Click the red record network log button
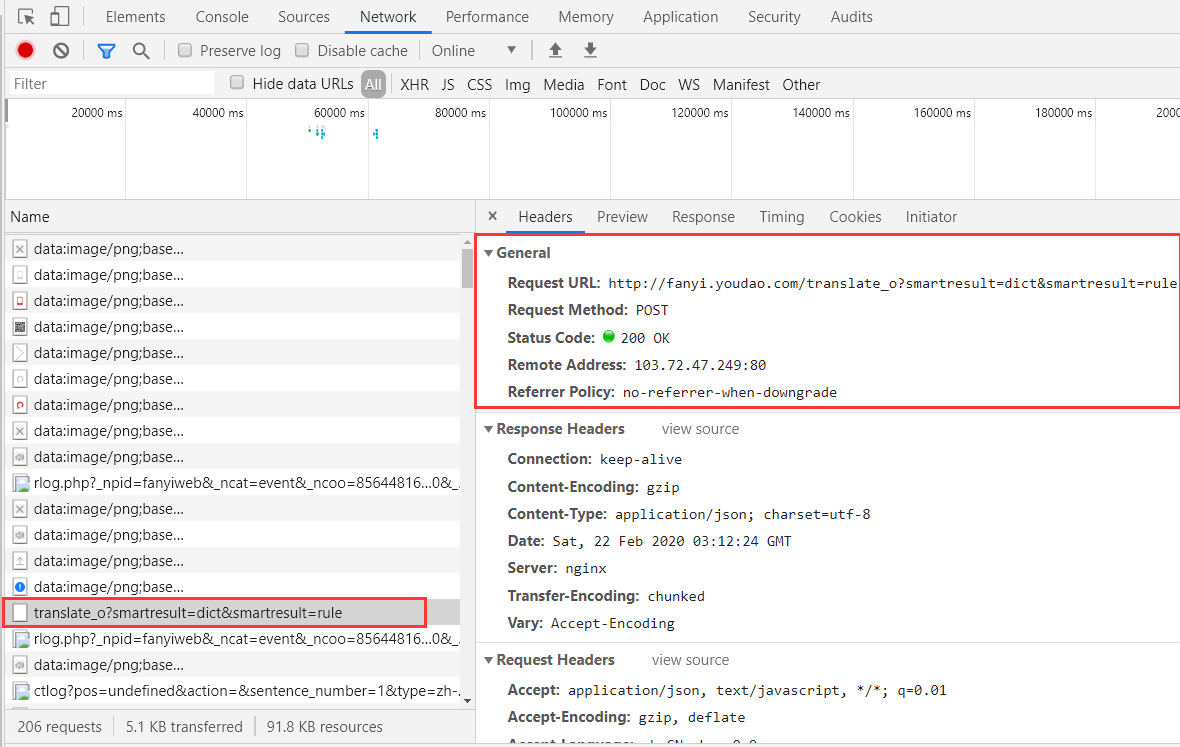Viewport: 1180px width, 747px height. (25, 50)
